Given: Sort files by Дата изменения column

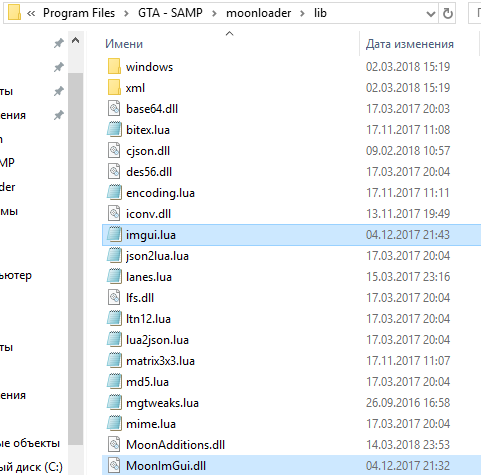Looking at the screenshot, I should pyautogui.click(x=410, y=44).
